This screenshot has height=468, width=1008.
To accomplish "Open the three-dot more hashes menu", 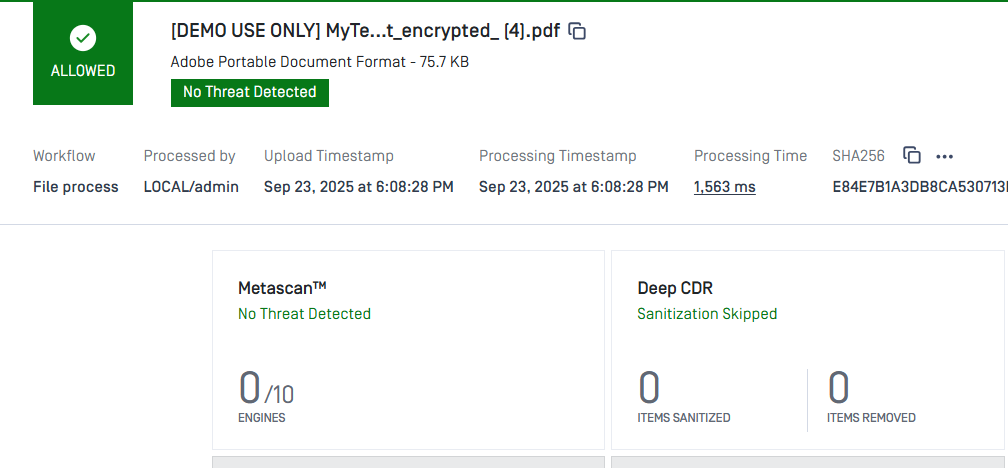I will click(x=944, y=156).
